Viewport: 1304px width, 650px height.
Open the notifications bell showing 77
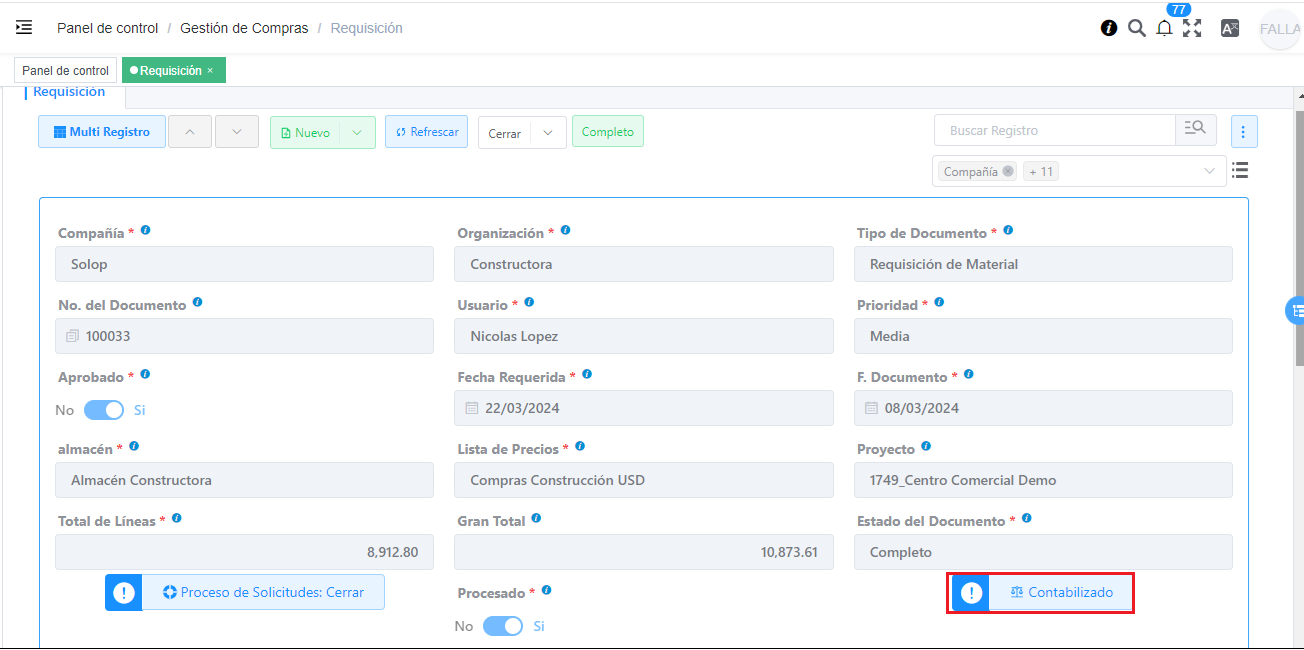[x=1164, y=28]
